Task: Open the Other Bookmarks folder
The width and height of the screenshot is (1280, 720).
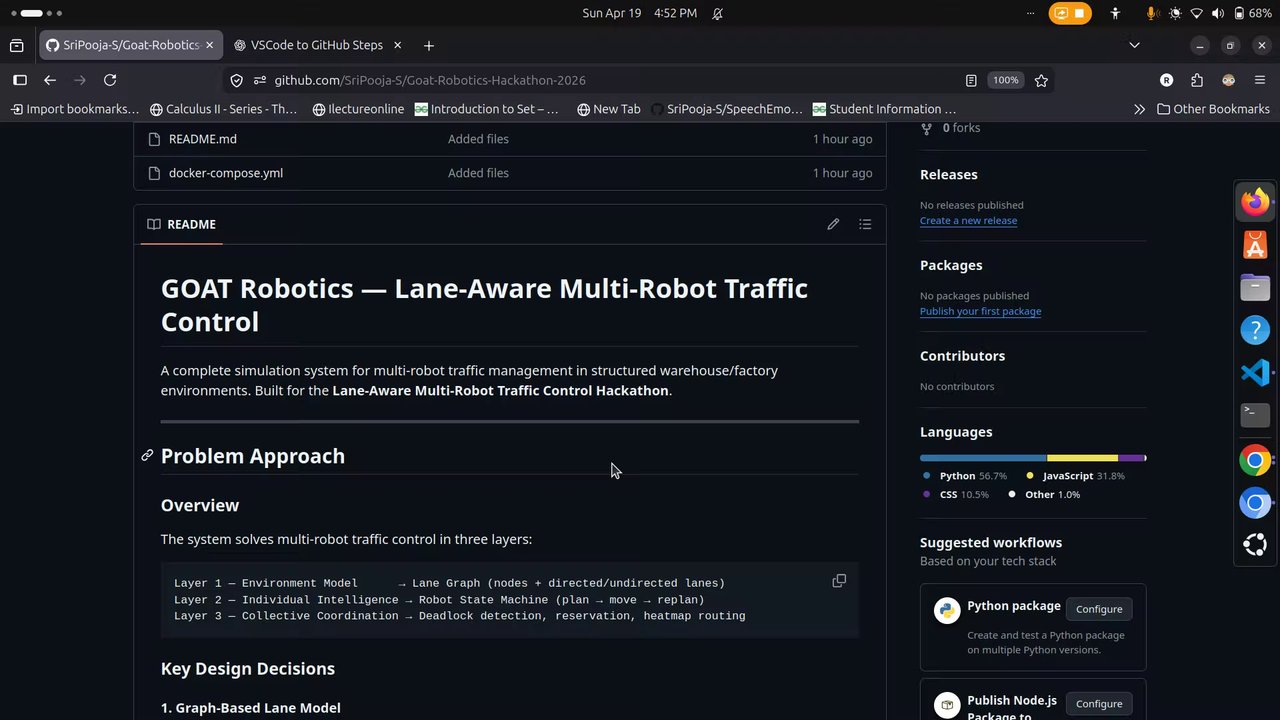Action: point(1213,109)
